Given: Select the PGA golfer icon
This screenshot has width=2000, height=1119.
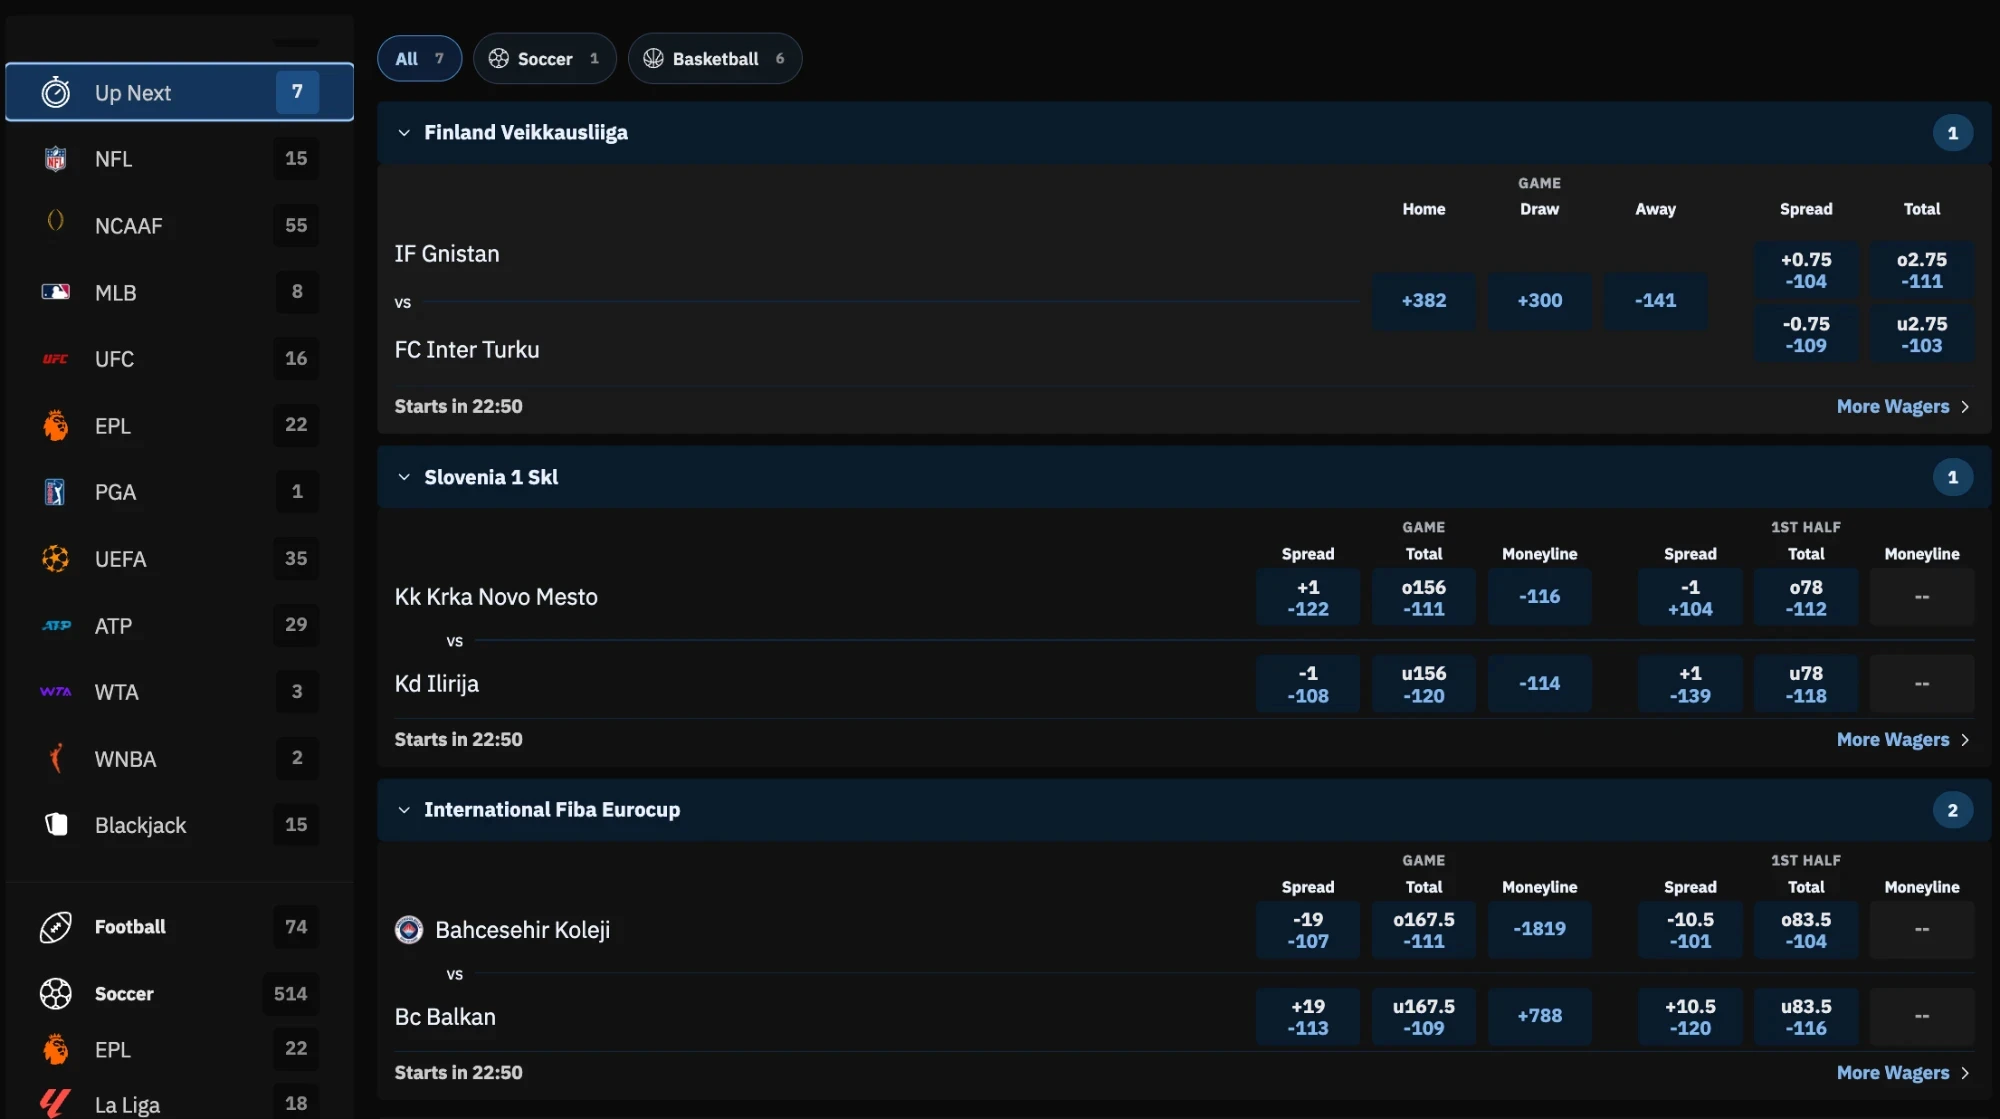Looking at the screenshot, I should point(56,492).
